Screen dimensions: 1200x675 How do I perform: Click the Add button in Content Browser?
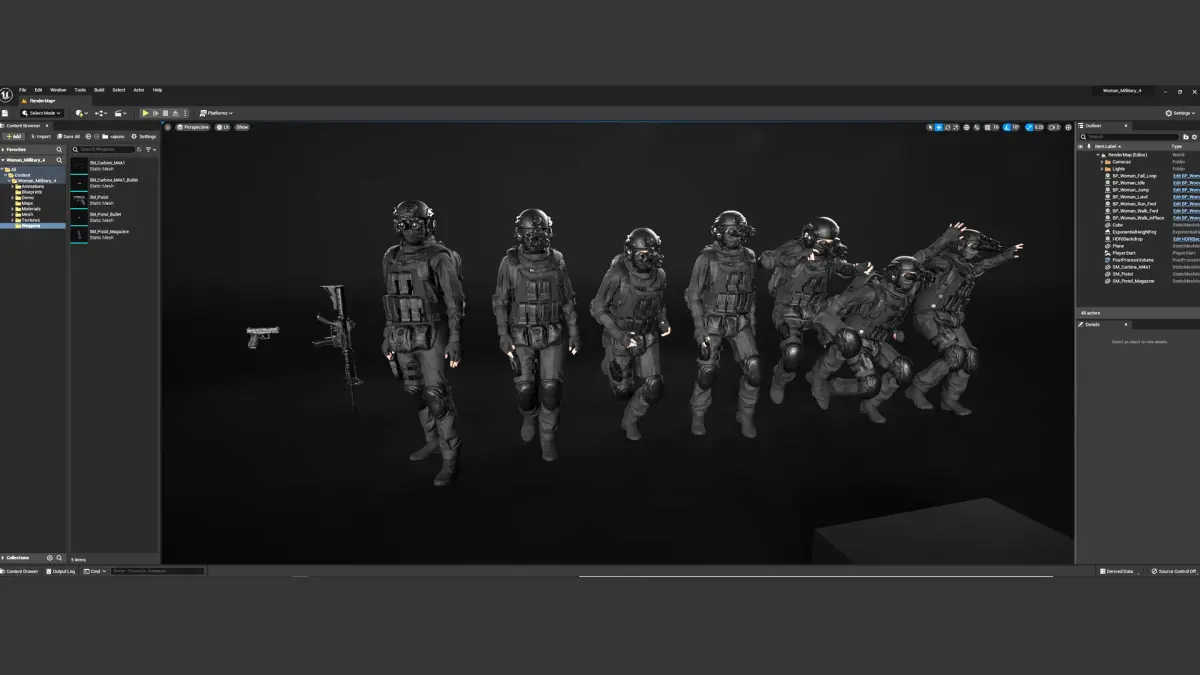point(13,136)
